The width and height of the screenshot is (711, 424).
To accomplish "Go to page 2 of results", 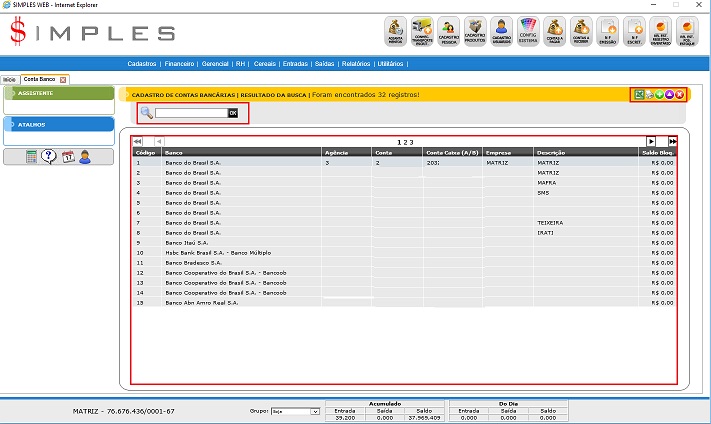I will click(x=405, y=142).
